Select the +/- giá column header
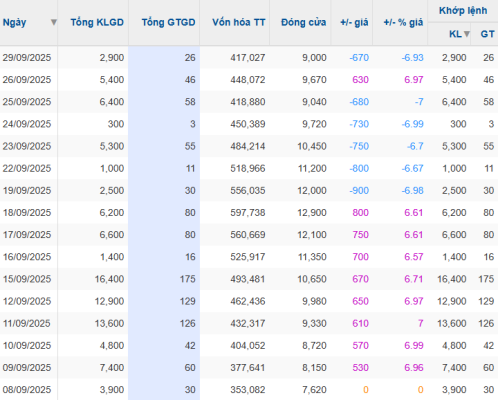 (354, 22)
